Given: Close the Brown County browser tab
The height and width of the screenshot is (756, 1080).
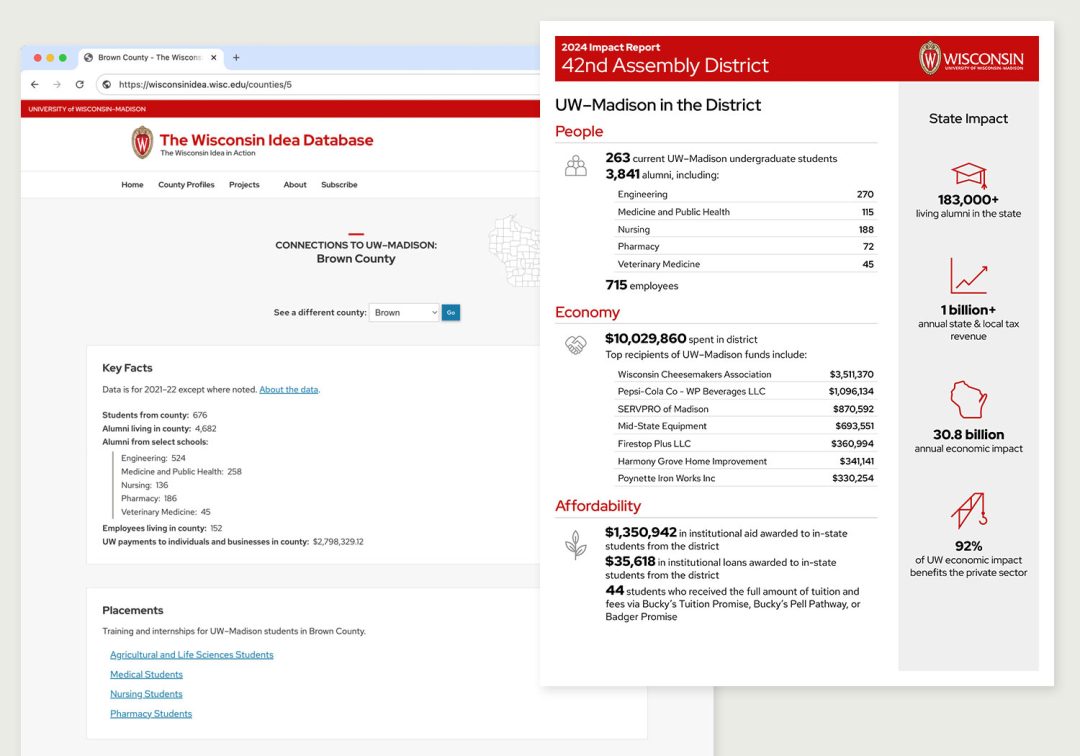Looking at the screenshot, I should pyautogui.click(x=214, y=58).
